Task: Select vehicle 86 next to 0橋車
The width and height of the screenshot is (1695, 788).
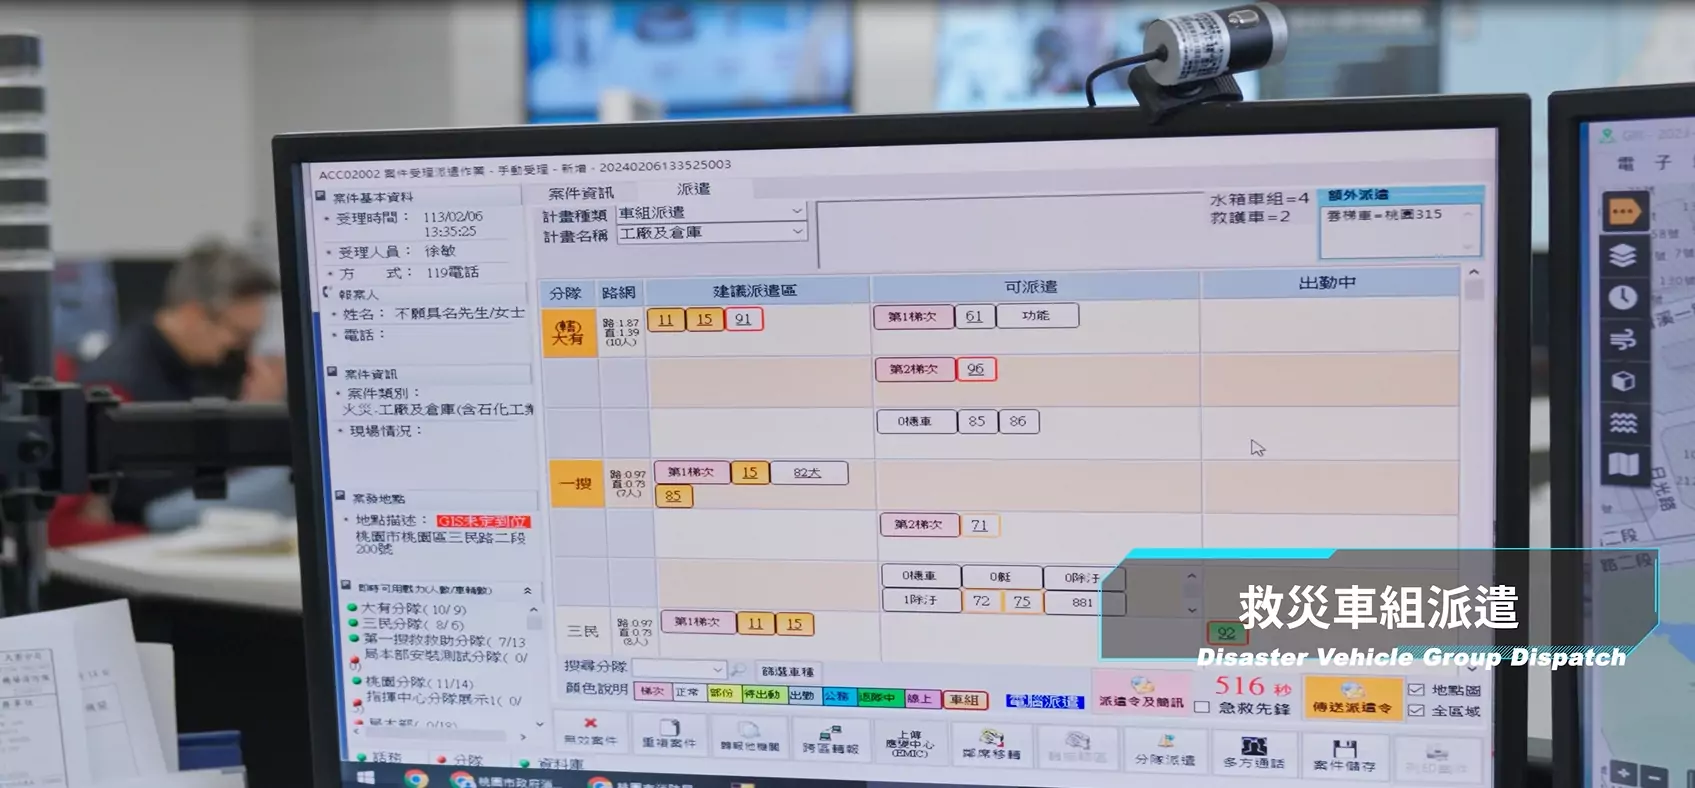Action: click(x=1018, y=421)
